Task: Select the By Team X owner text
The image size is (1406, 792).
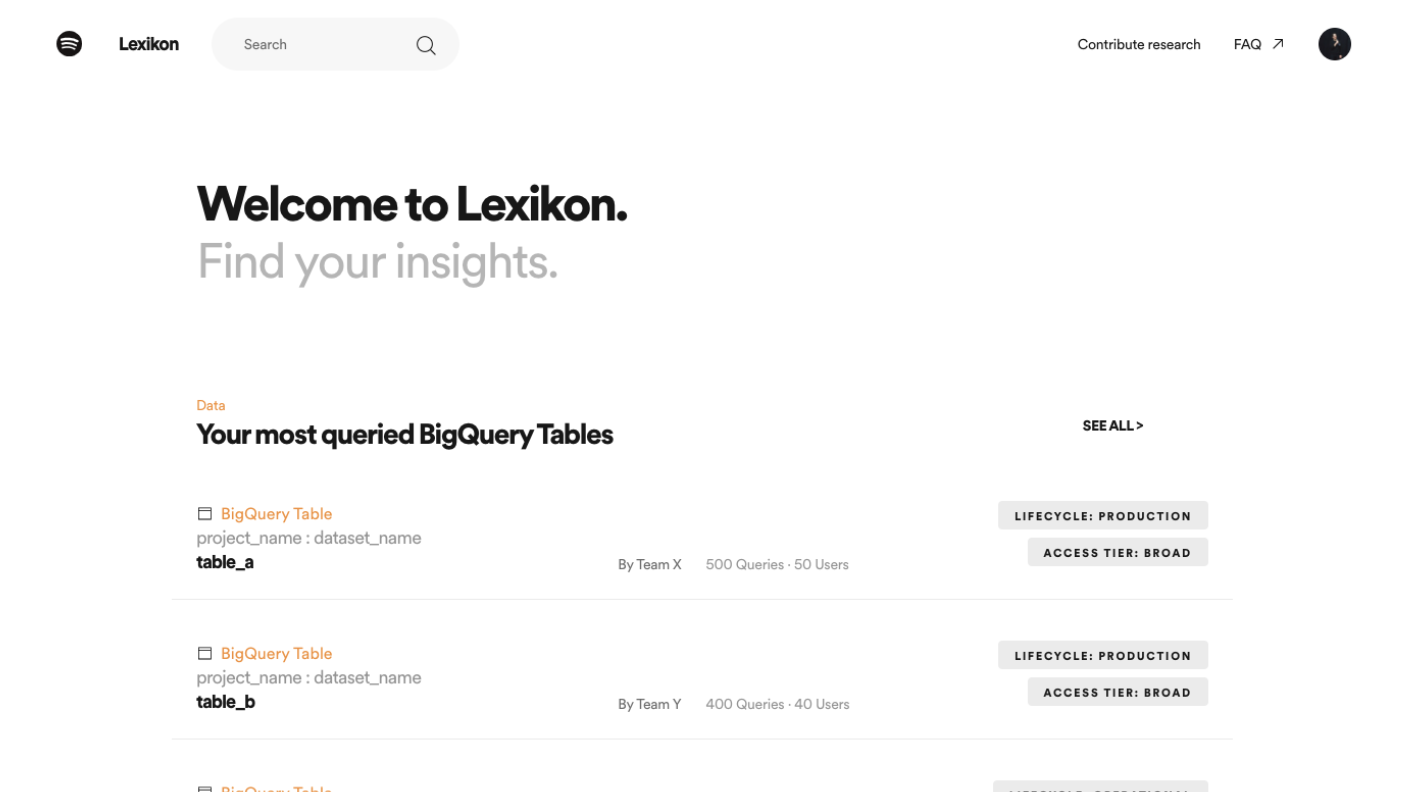Action: [x=650, y=565]
